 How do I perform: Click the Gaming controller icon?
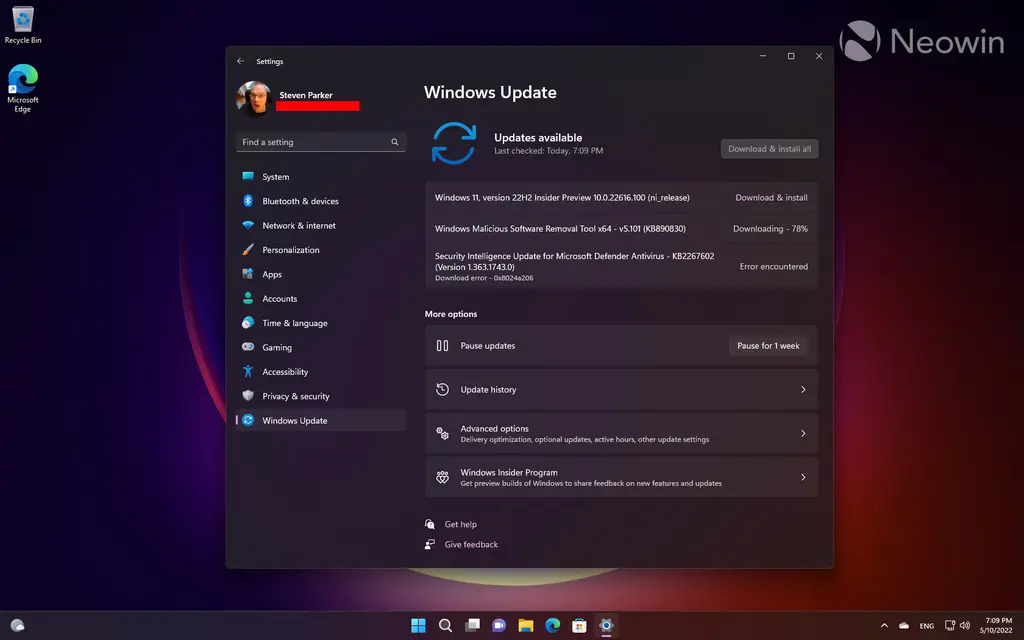pyautogui.click(x=248, y=347)
